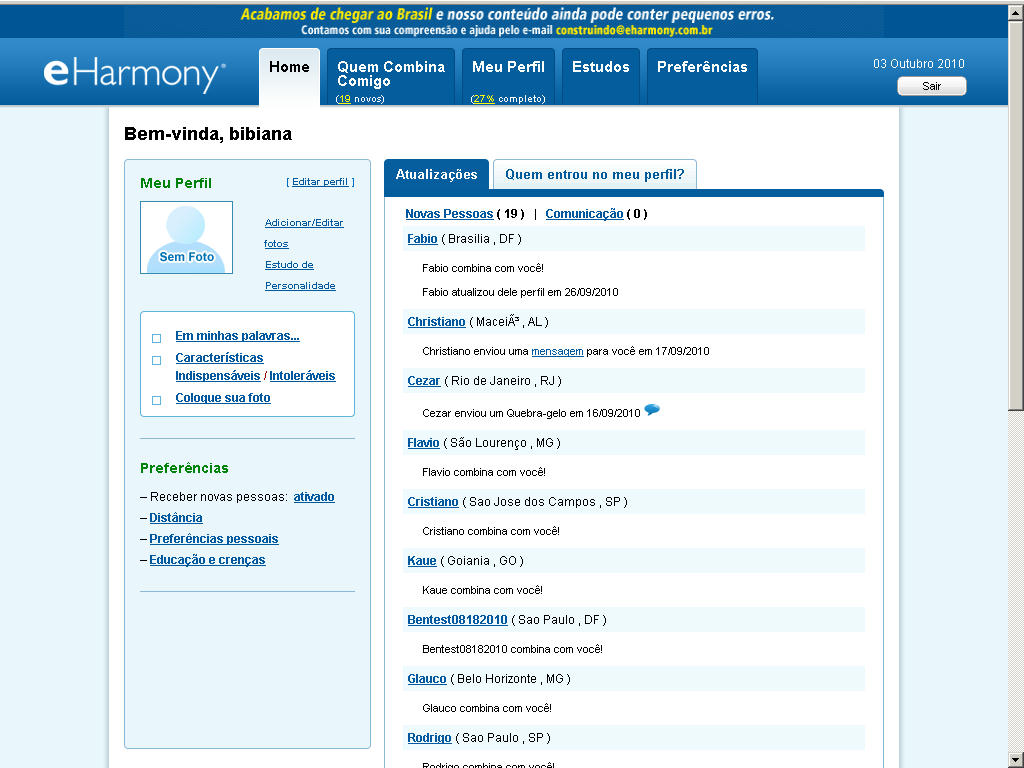Open Bentest08182010's profile link
The width and height of the screenshot is (1024, 768).
click(x=457, y=620)
